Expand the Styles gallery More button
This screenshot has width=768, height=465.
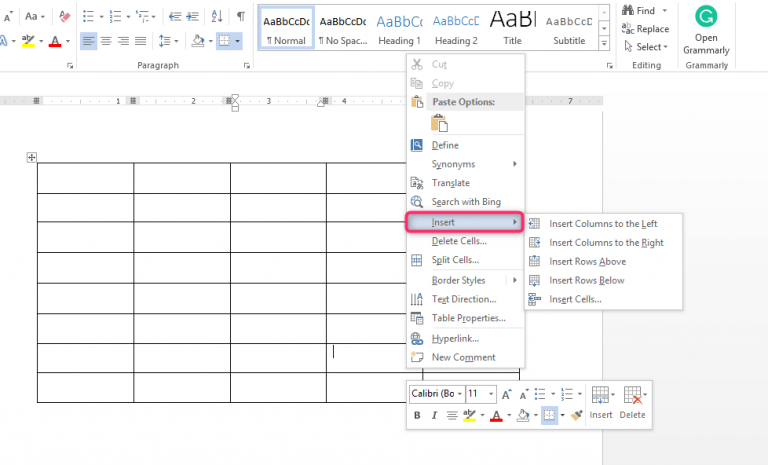(604, 44)
